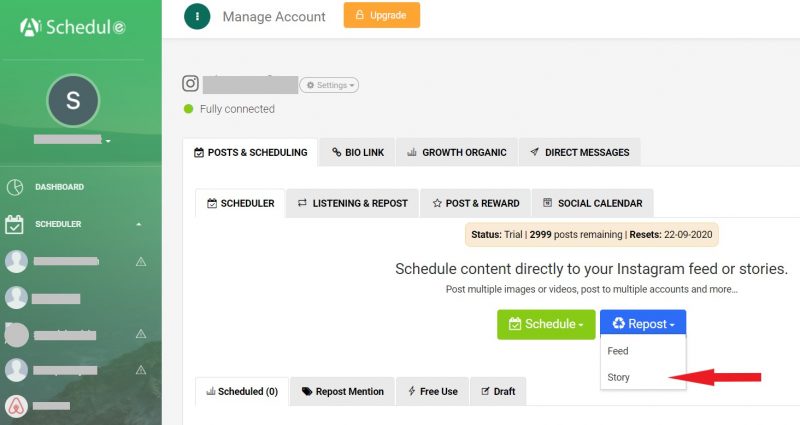Screen dimensions: 800x425
Task: Open the Draft tab
Action: (x=498, y=391)
